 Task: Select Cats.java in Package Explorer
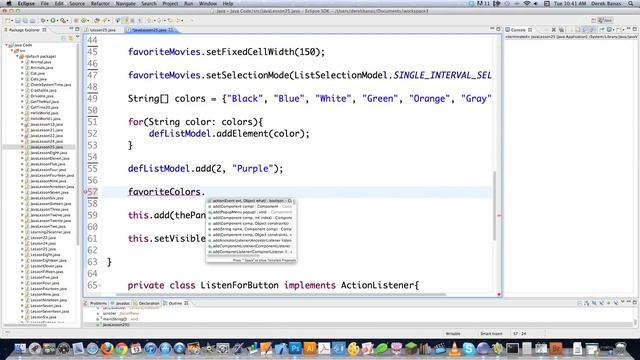click(38, 79)
